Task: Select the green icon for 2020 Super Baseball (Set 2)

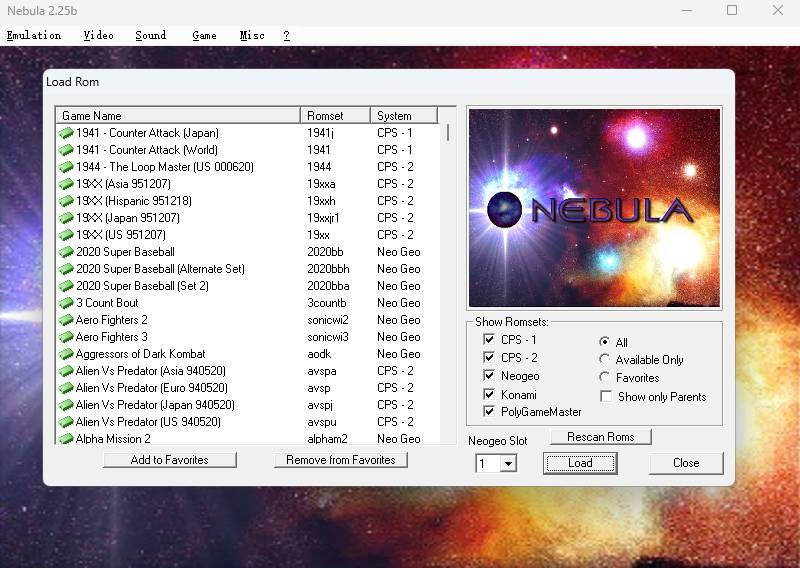Action: (x=66, y=286)
